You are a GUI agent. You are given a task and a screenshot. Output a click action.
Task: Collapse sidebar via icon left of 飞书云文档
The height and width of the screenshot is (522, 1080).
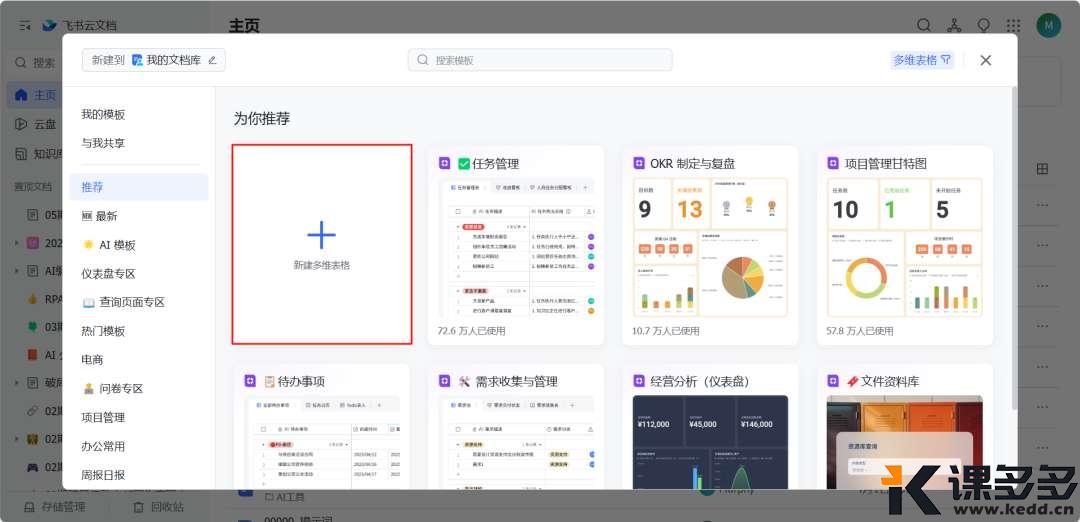click(x=25, y=26)
